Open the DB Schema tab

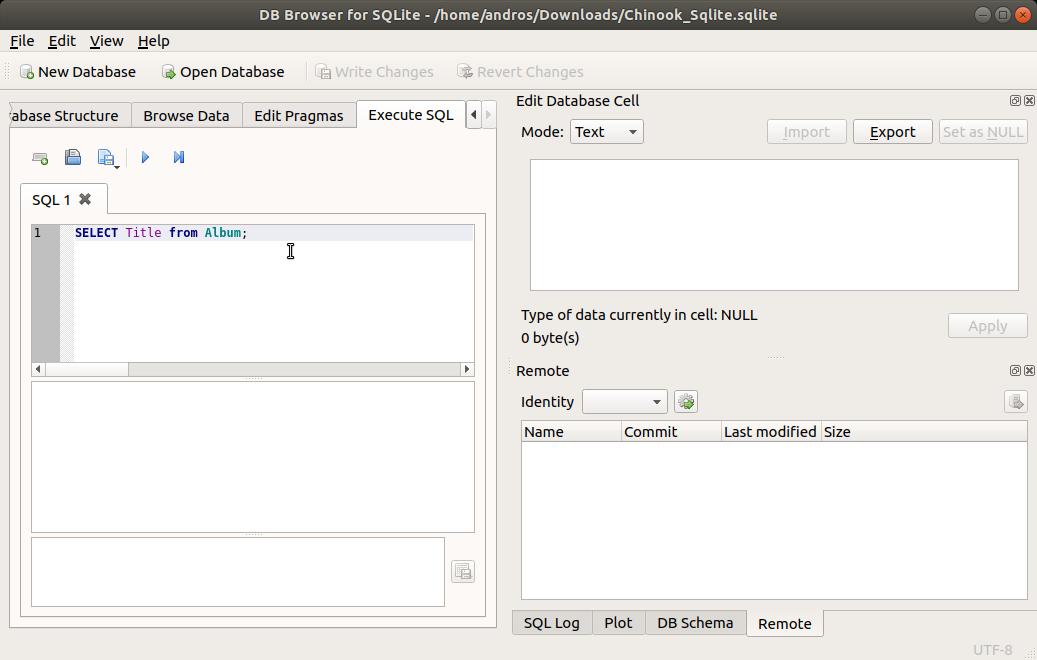(695, 622)
